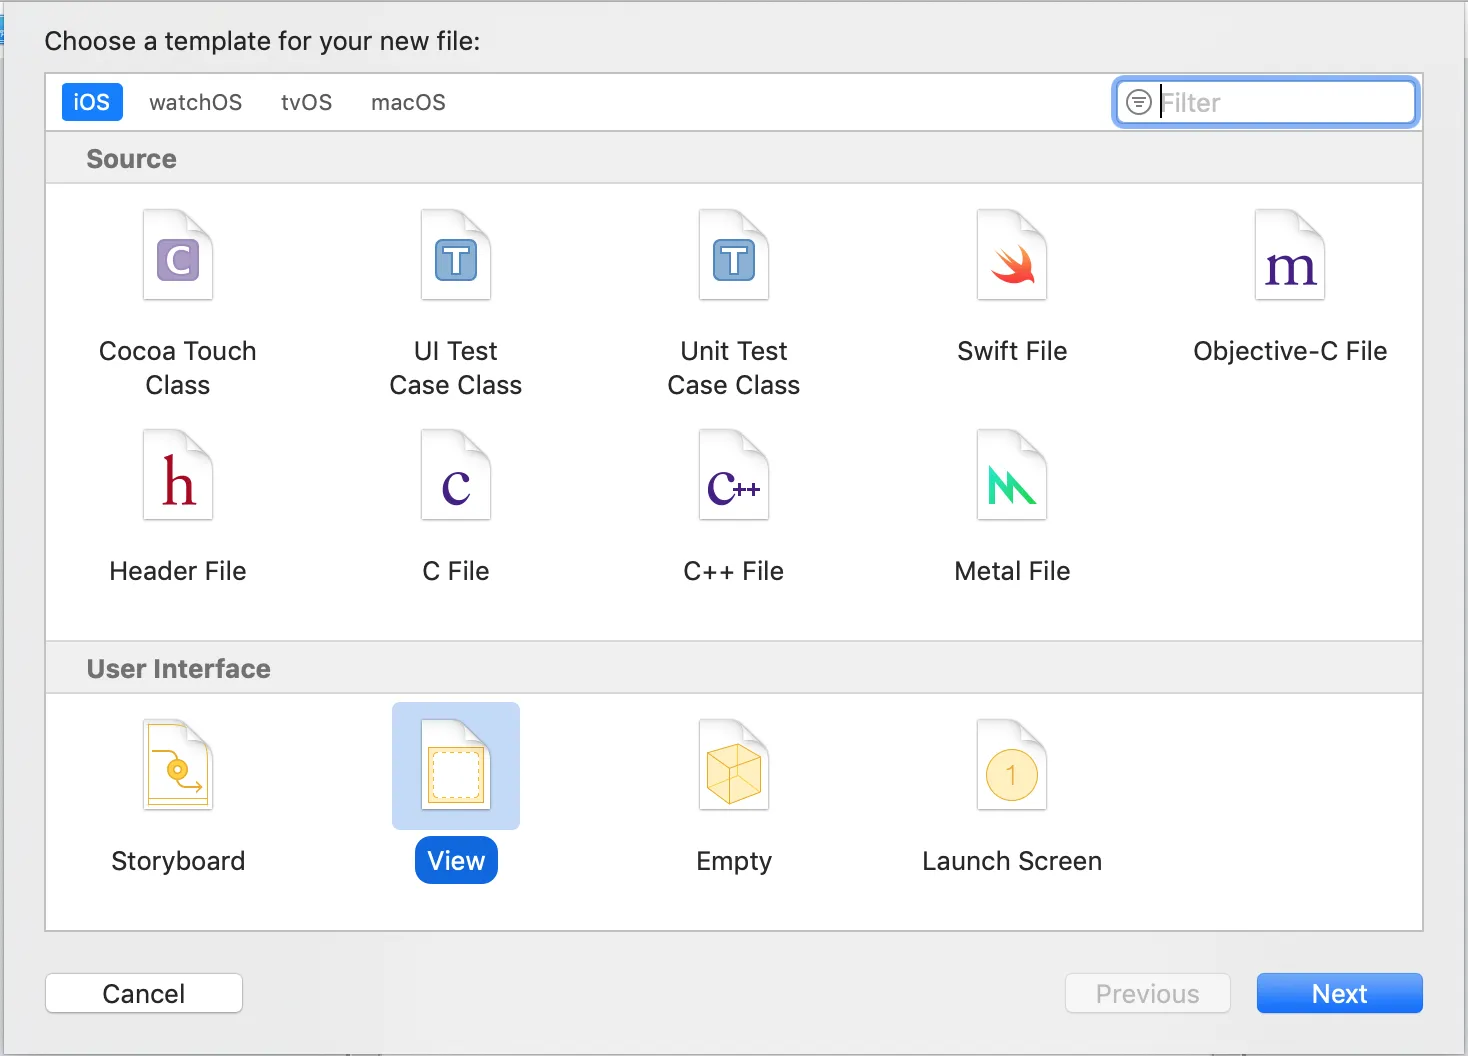The image size is (1468, 1056).
Task: Click the 'Metal File' label
Action: click(x=1012, y=571)
